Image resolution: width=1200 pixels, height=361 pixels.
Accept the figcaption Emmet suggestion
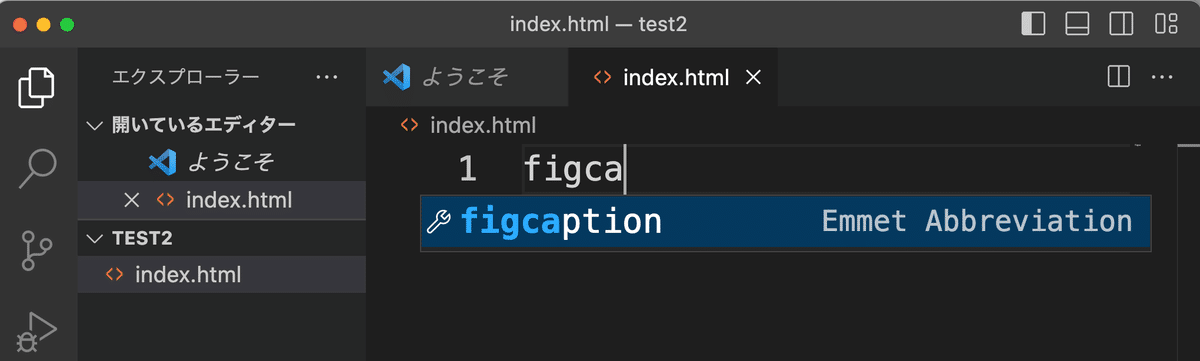[785, 221]
